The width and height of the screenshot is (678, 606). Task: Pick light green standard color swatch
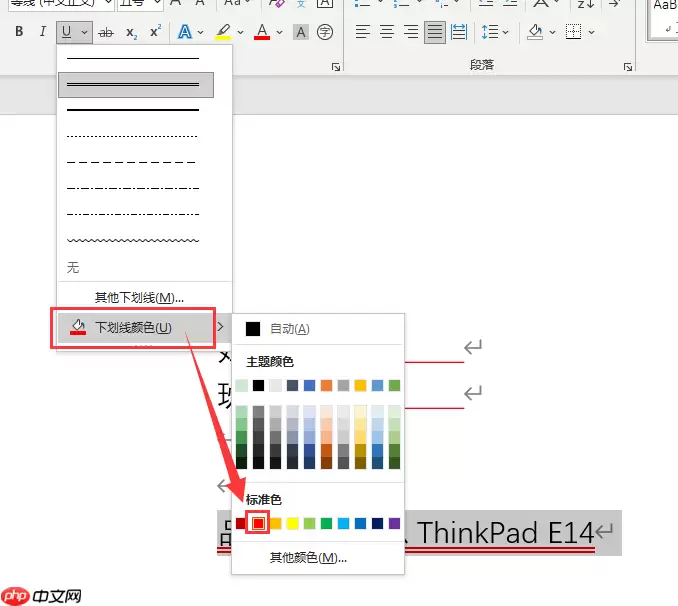[309, 523]
